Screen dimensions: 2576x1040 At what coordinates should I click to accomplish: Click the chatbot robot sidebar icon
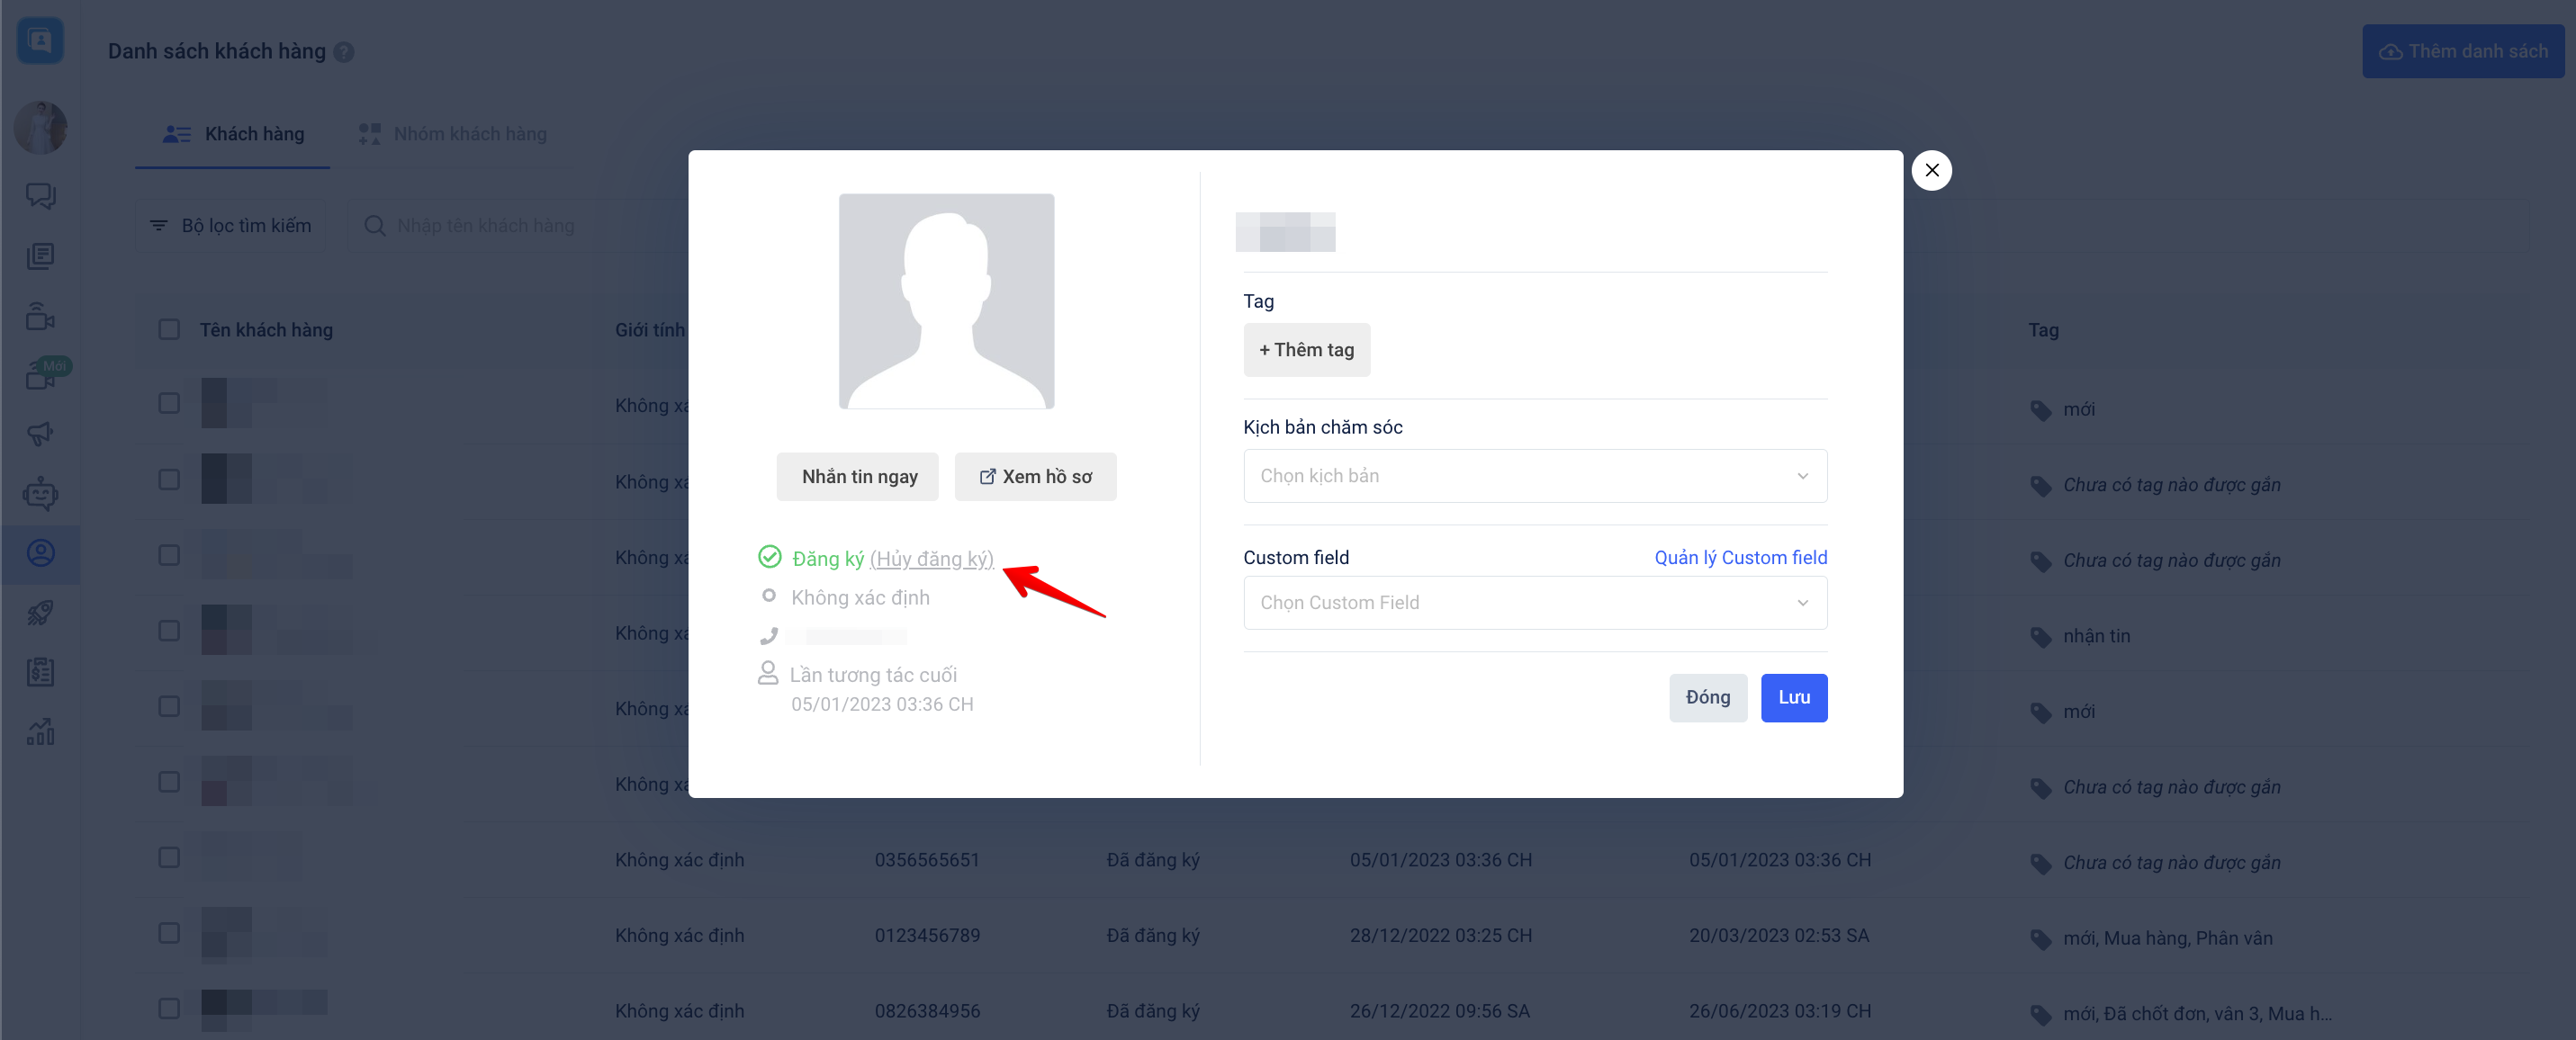[40, 493]
